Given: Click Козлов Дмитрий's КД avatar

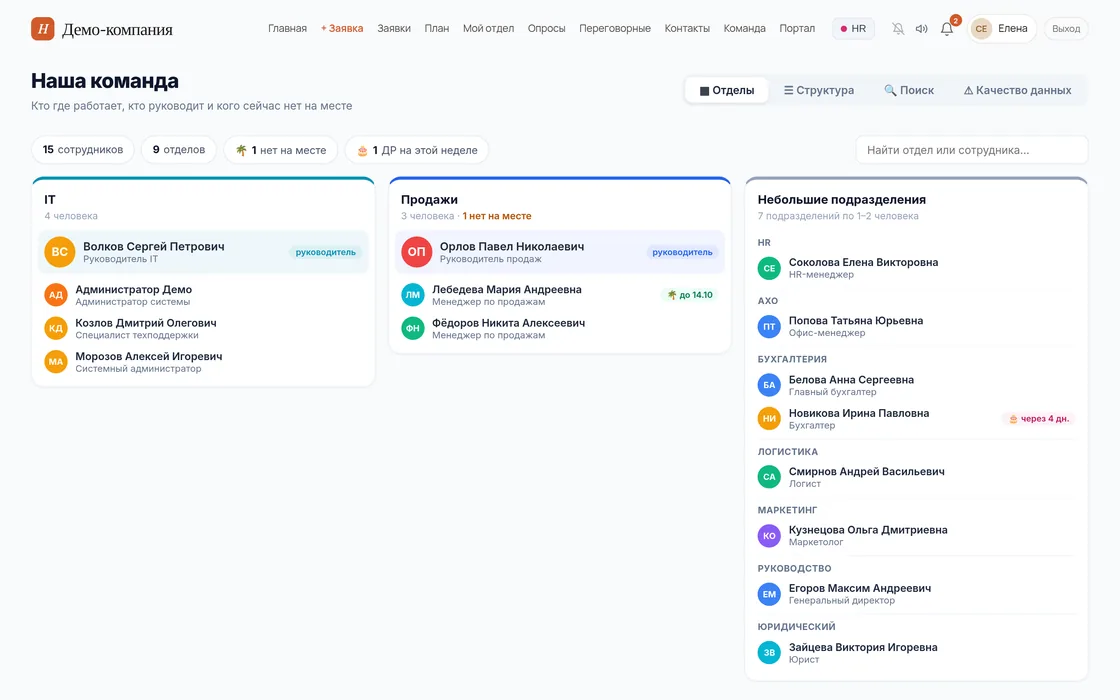Looking at the screenshot, I should (x=56, y=329).
